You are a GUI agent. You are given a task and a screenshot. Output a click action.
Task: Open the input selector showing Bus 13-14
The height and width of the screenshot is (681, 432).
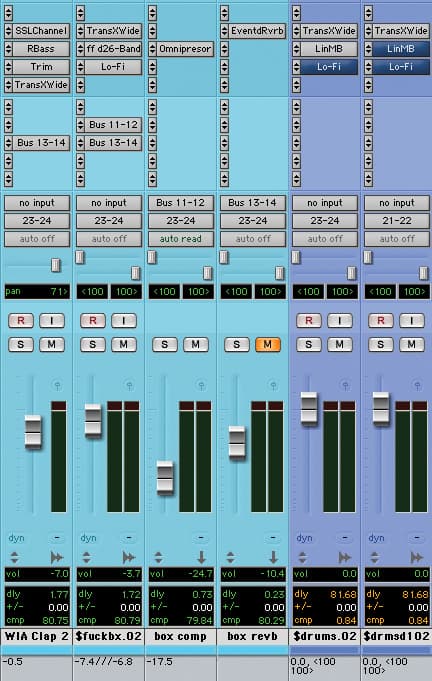(x=253, y=203)
